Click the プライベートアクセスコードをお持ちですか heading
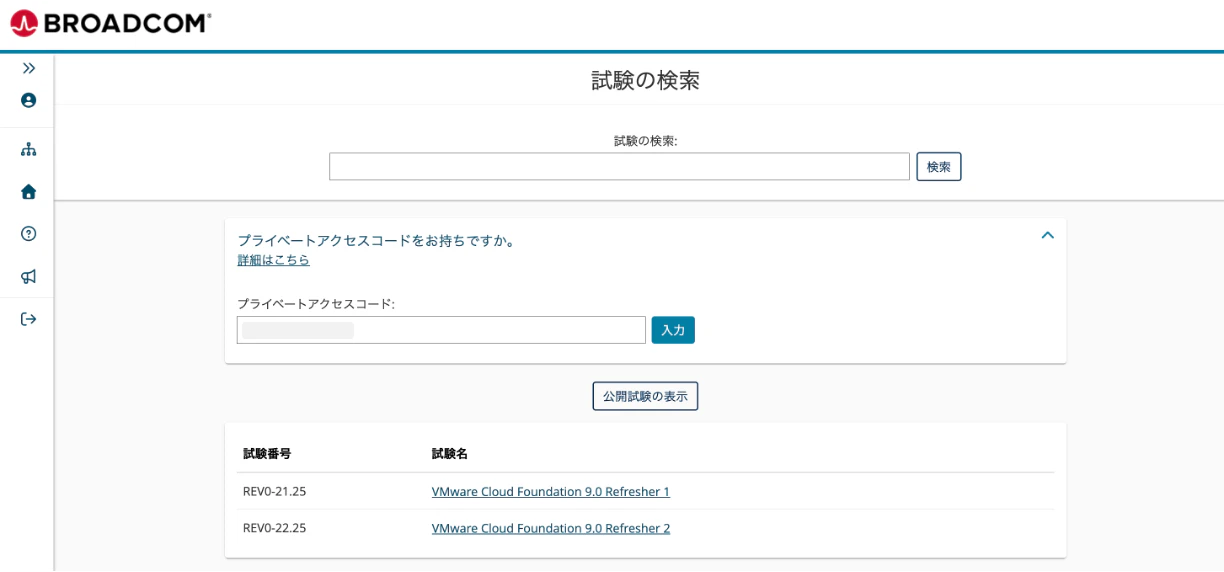Image resolution: width=1224 pixels, height=572 pixels. point(377,241)
